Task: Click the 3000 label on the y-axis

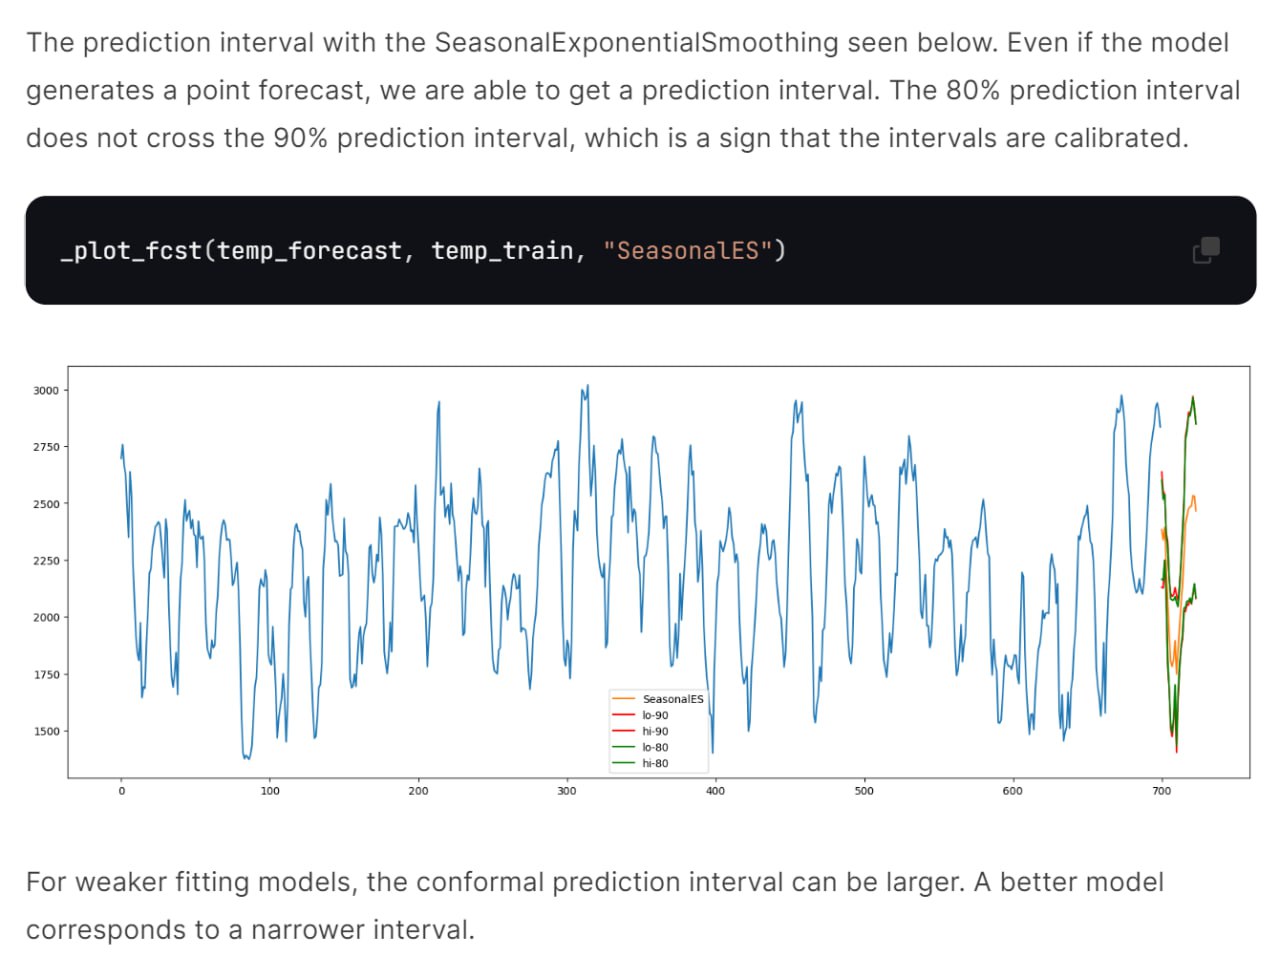Action: [x=46, y=390]
